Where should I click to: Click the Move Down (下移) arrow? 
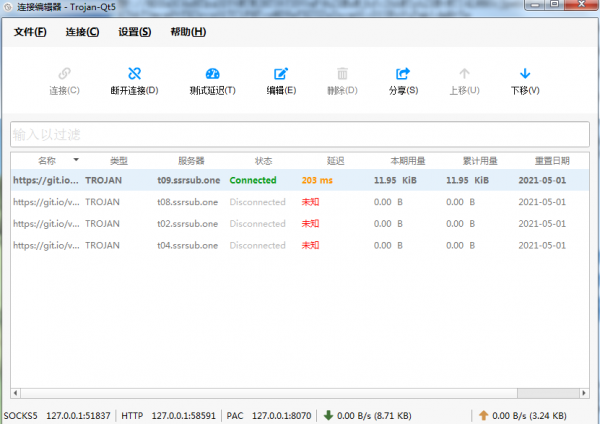click(525, 74)
